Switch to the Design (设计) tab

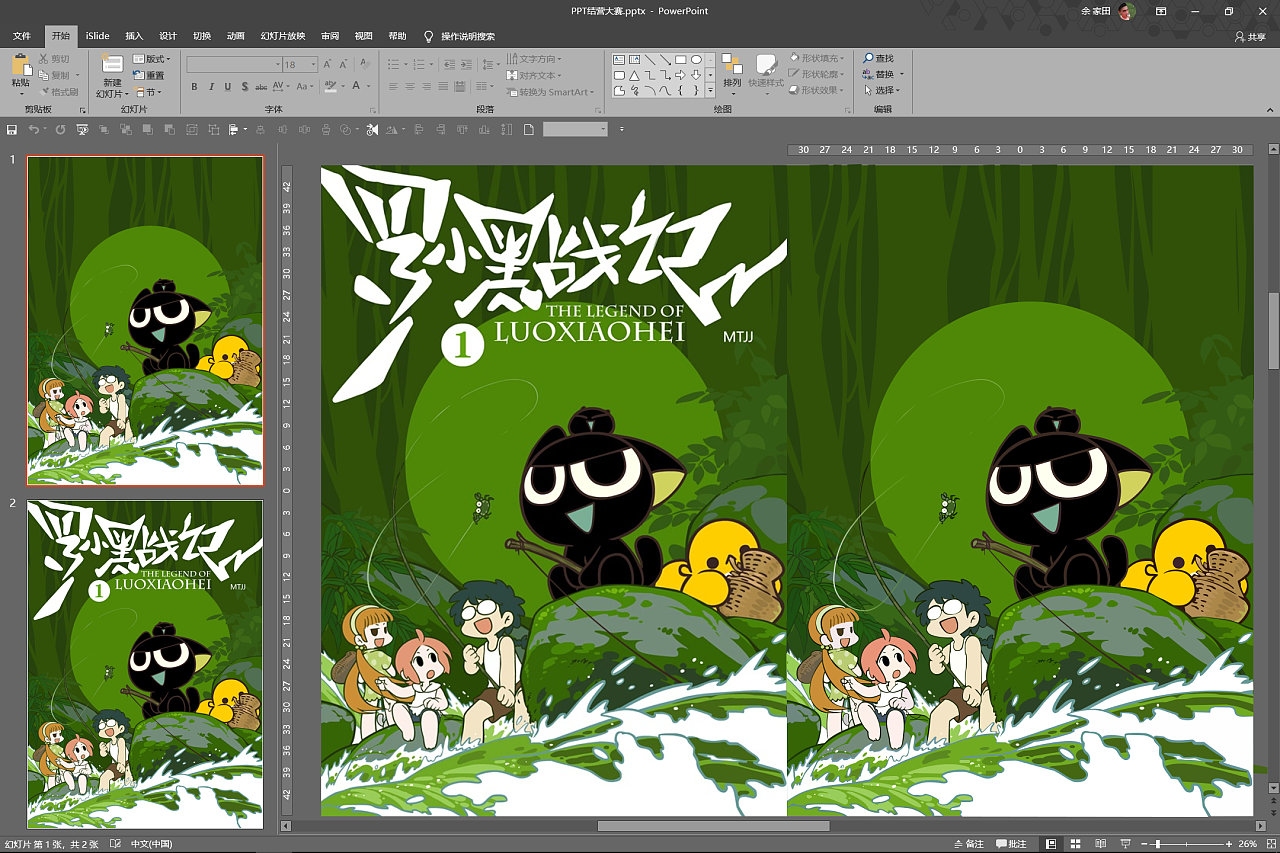(x=168, y=36)
